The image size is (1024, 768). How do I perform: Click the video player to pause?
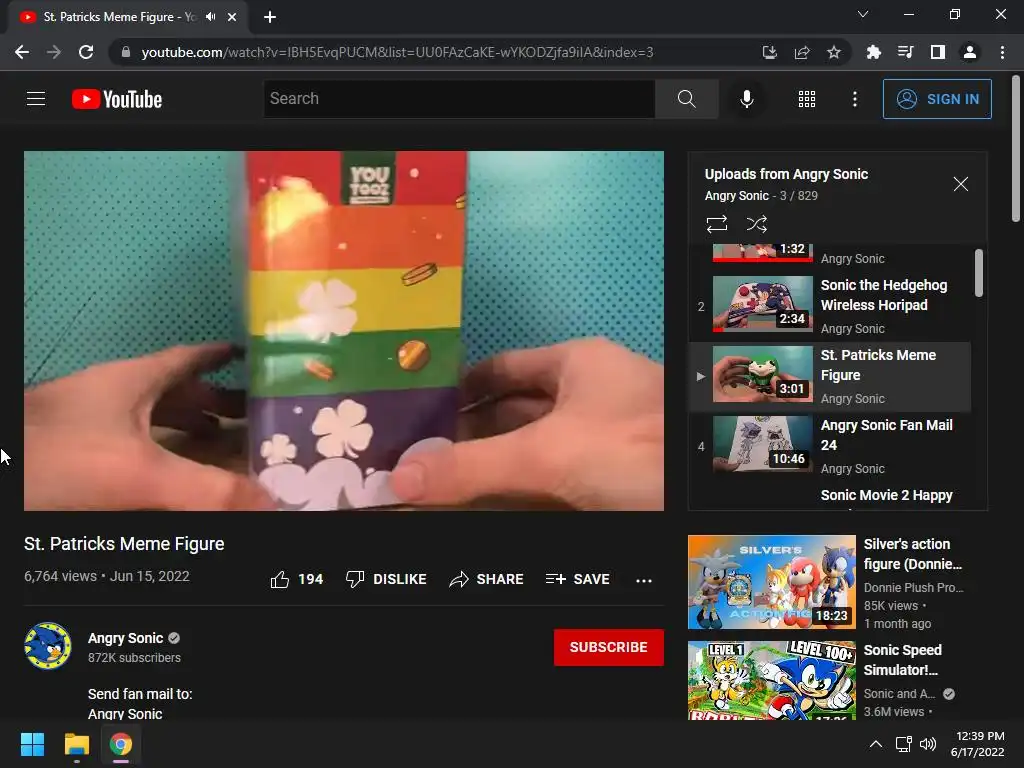click(x=344, y=330)
